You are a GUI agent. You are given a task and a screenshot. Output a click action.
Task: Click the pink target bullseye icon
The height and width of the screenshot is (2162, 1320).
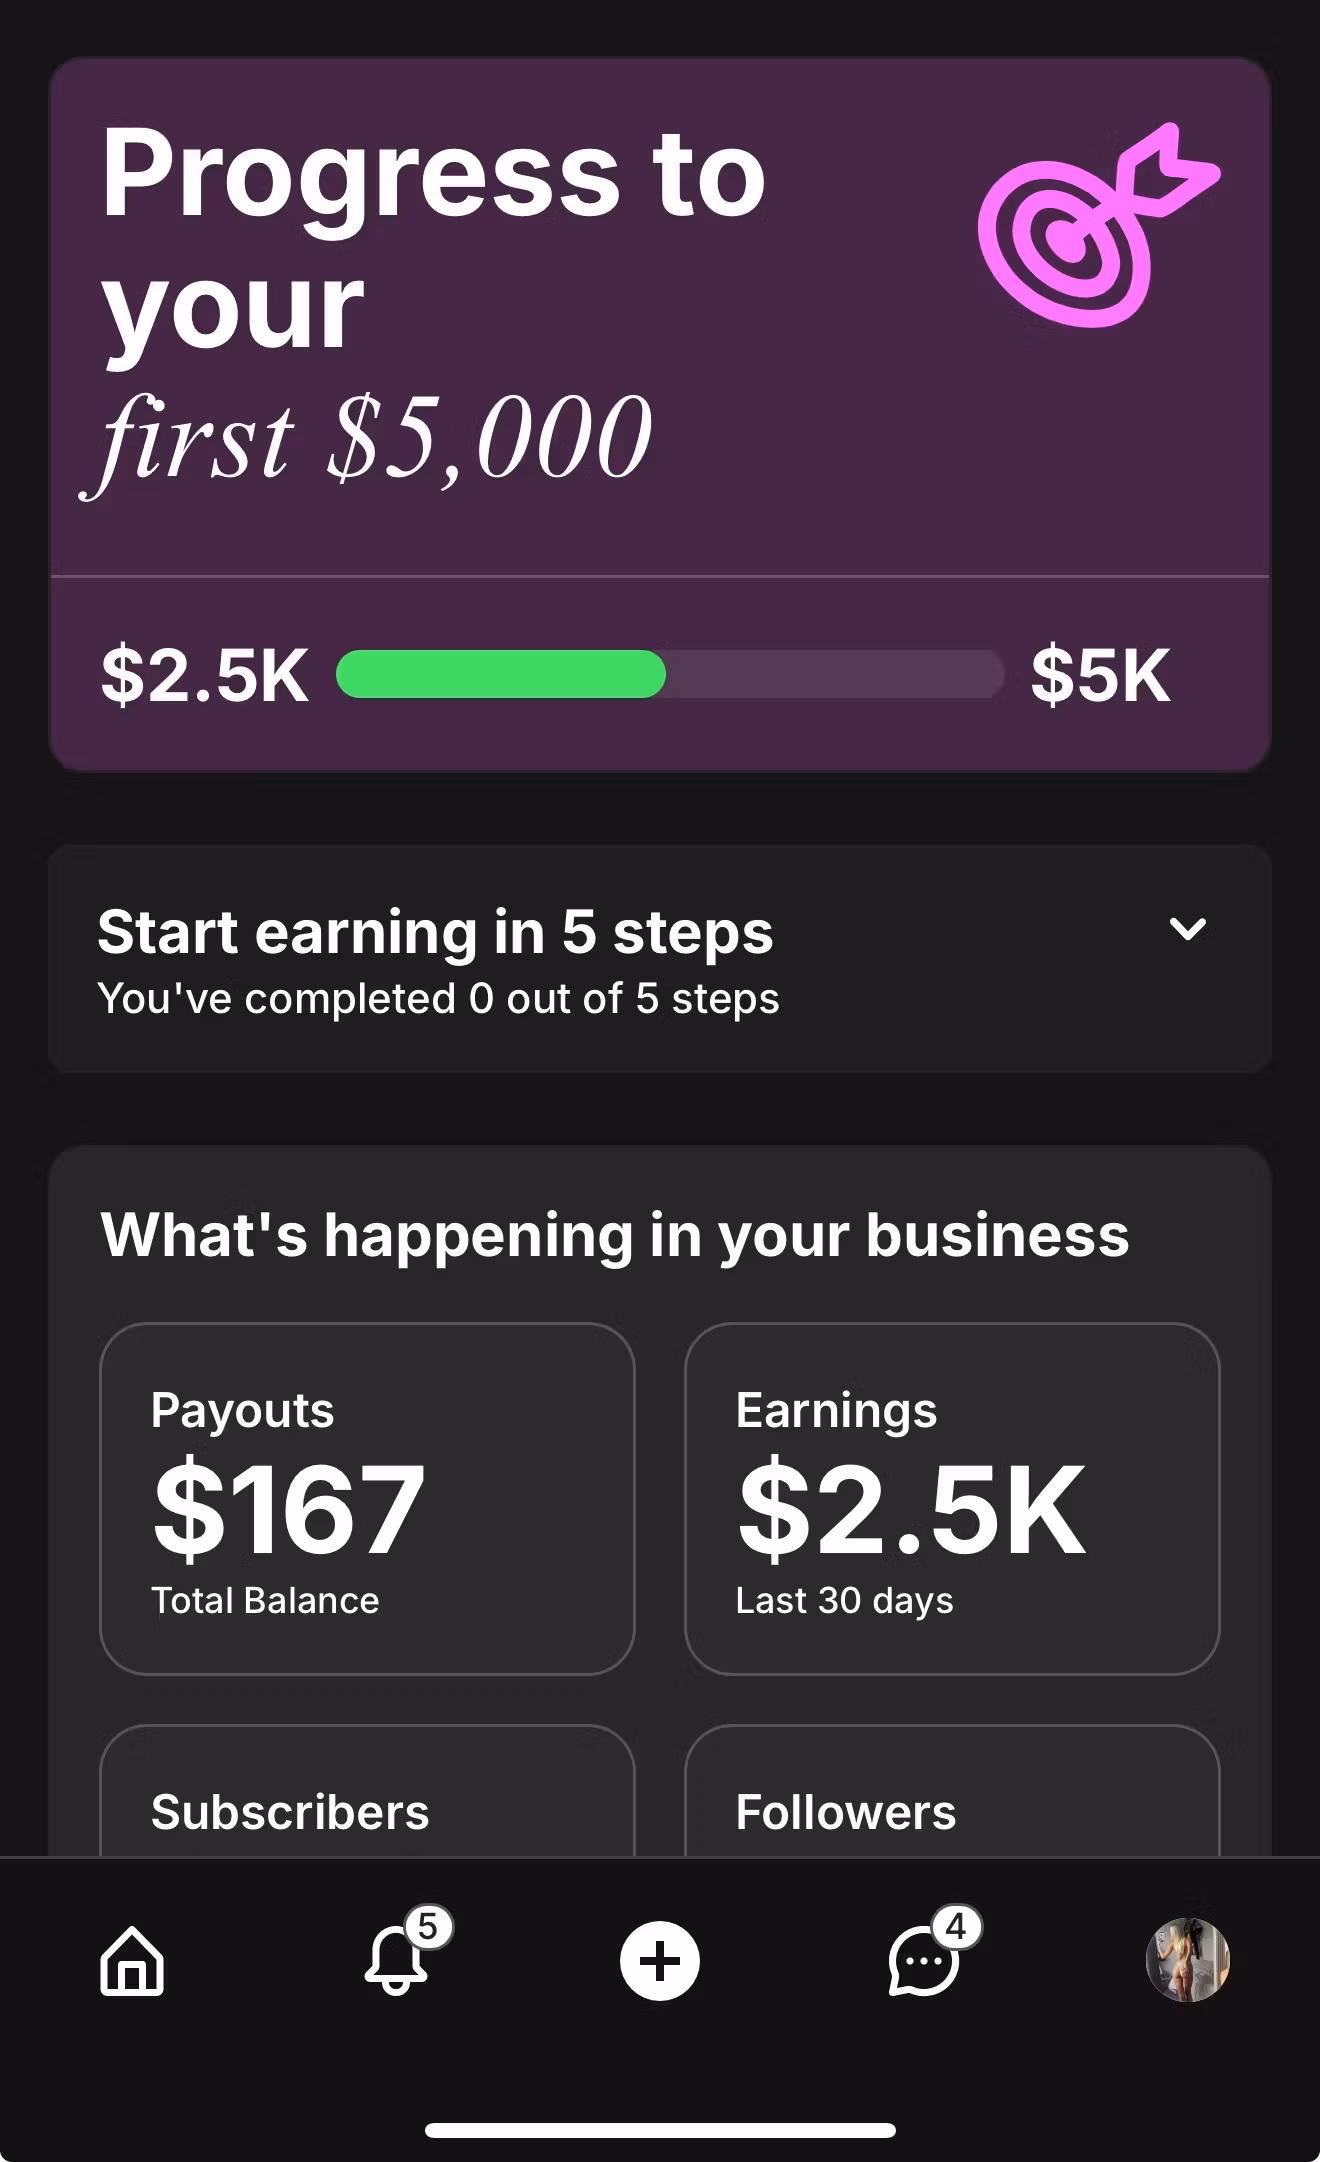click(1096, 228)
